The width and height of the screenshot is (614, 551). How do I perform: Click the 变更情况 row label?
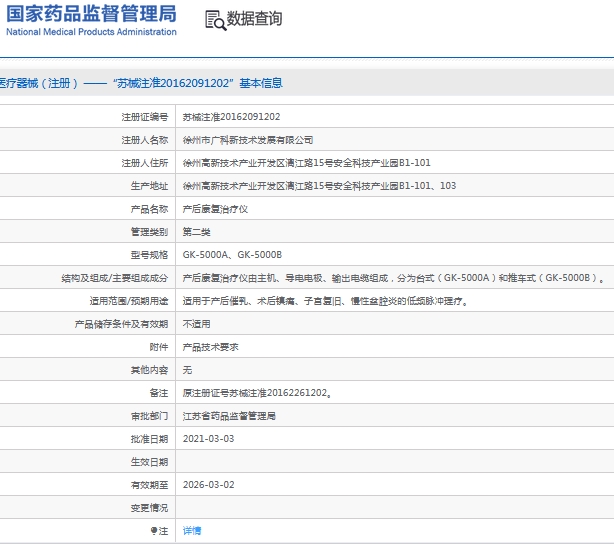coord(149,508)
